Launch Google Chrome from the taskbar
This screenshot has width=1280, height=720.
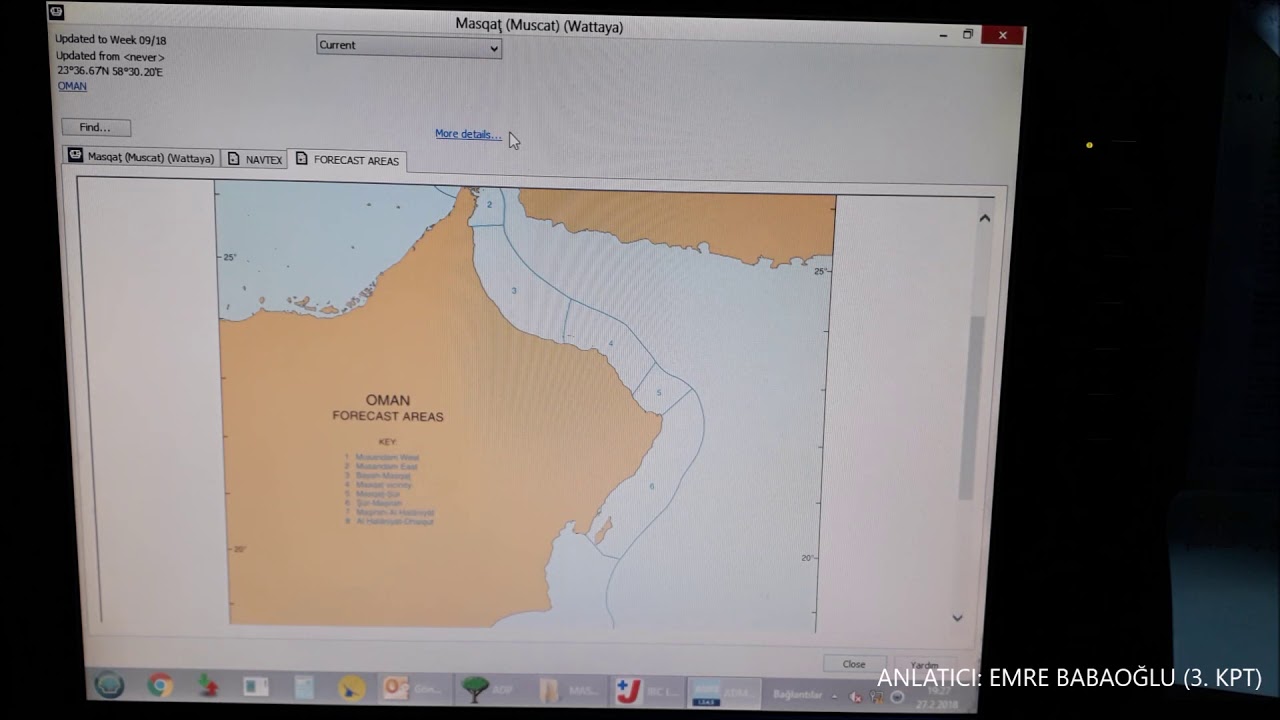click(x=159, y=686)
